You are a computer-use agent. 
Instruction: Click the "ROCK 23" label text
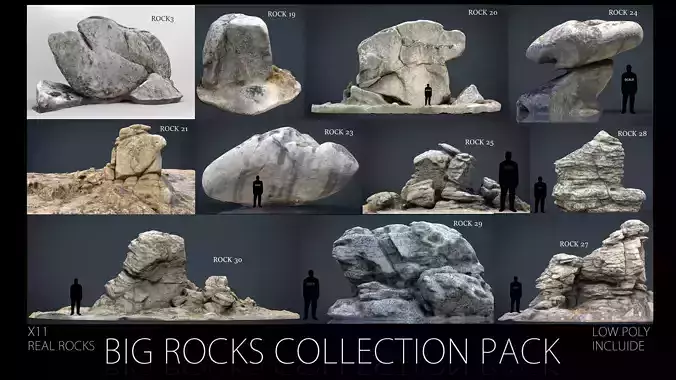[x=339, y=132]
